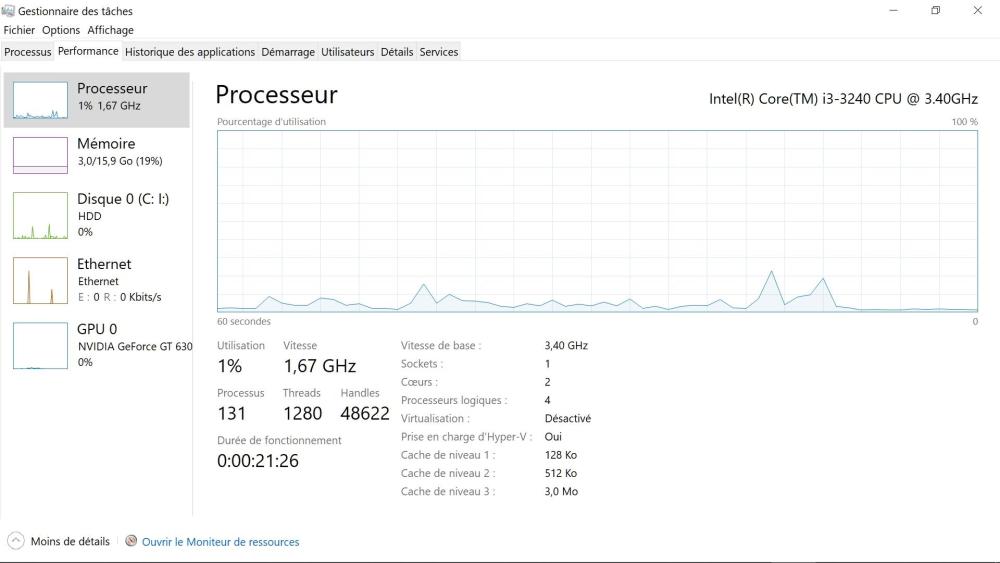Open the Mémoire performance graph icon
This screenshot has height=563, width=1000.
[x=40, y=155]
